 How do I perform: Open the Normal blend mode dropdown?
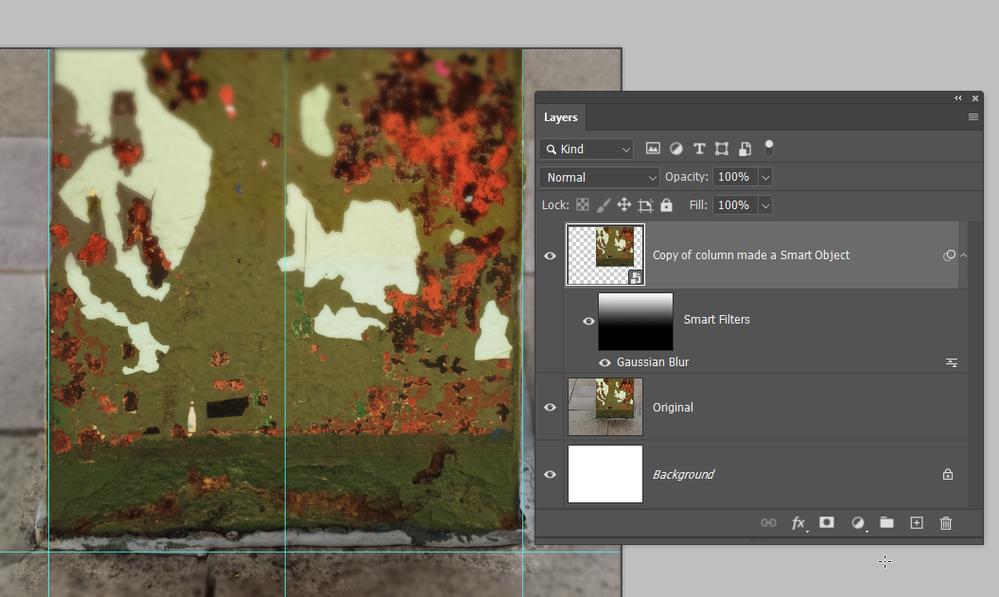[599, 177]
